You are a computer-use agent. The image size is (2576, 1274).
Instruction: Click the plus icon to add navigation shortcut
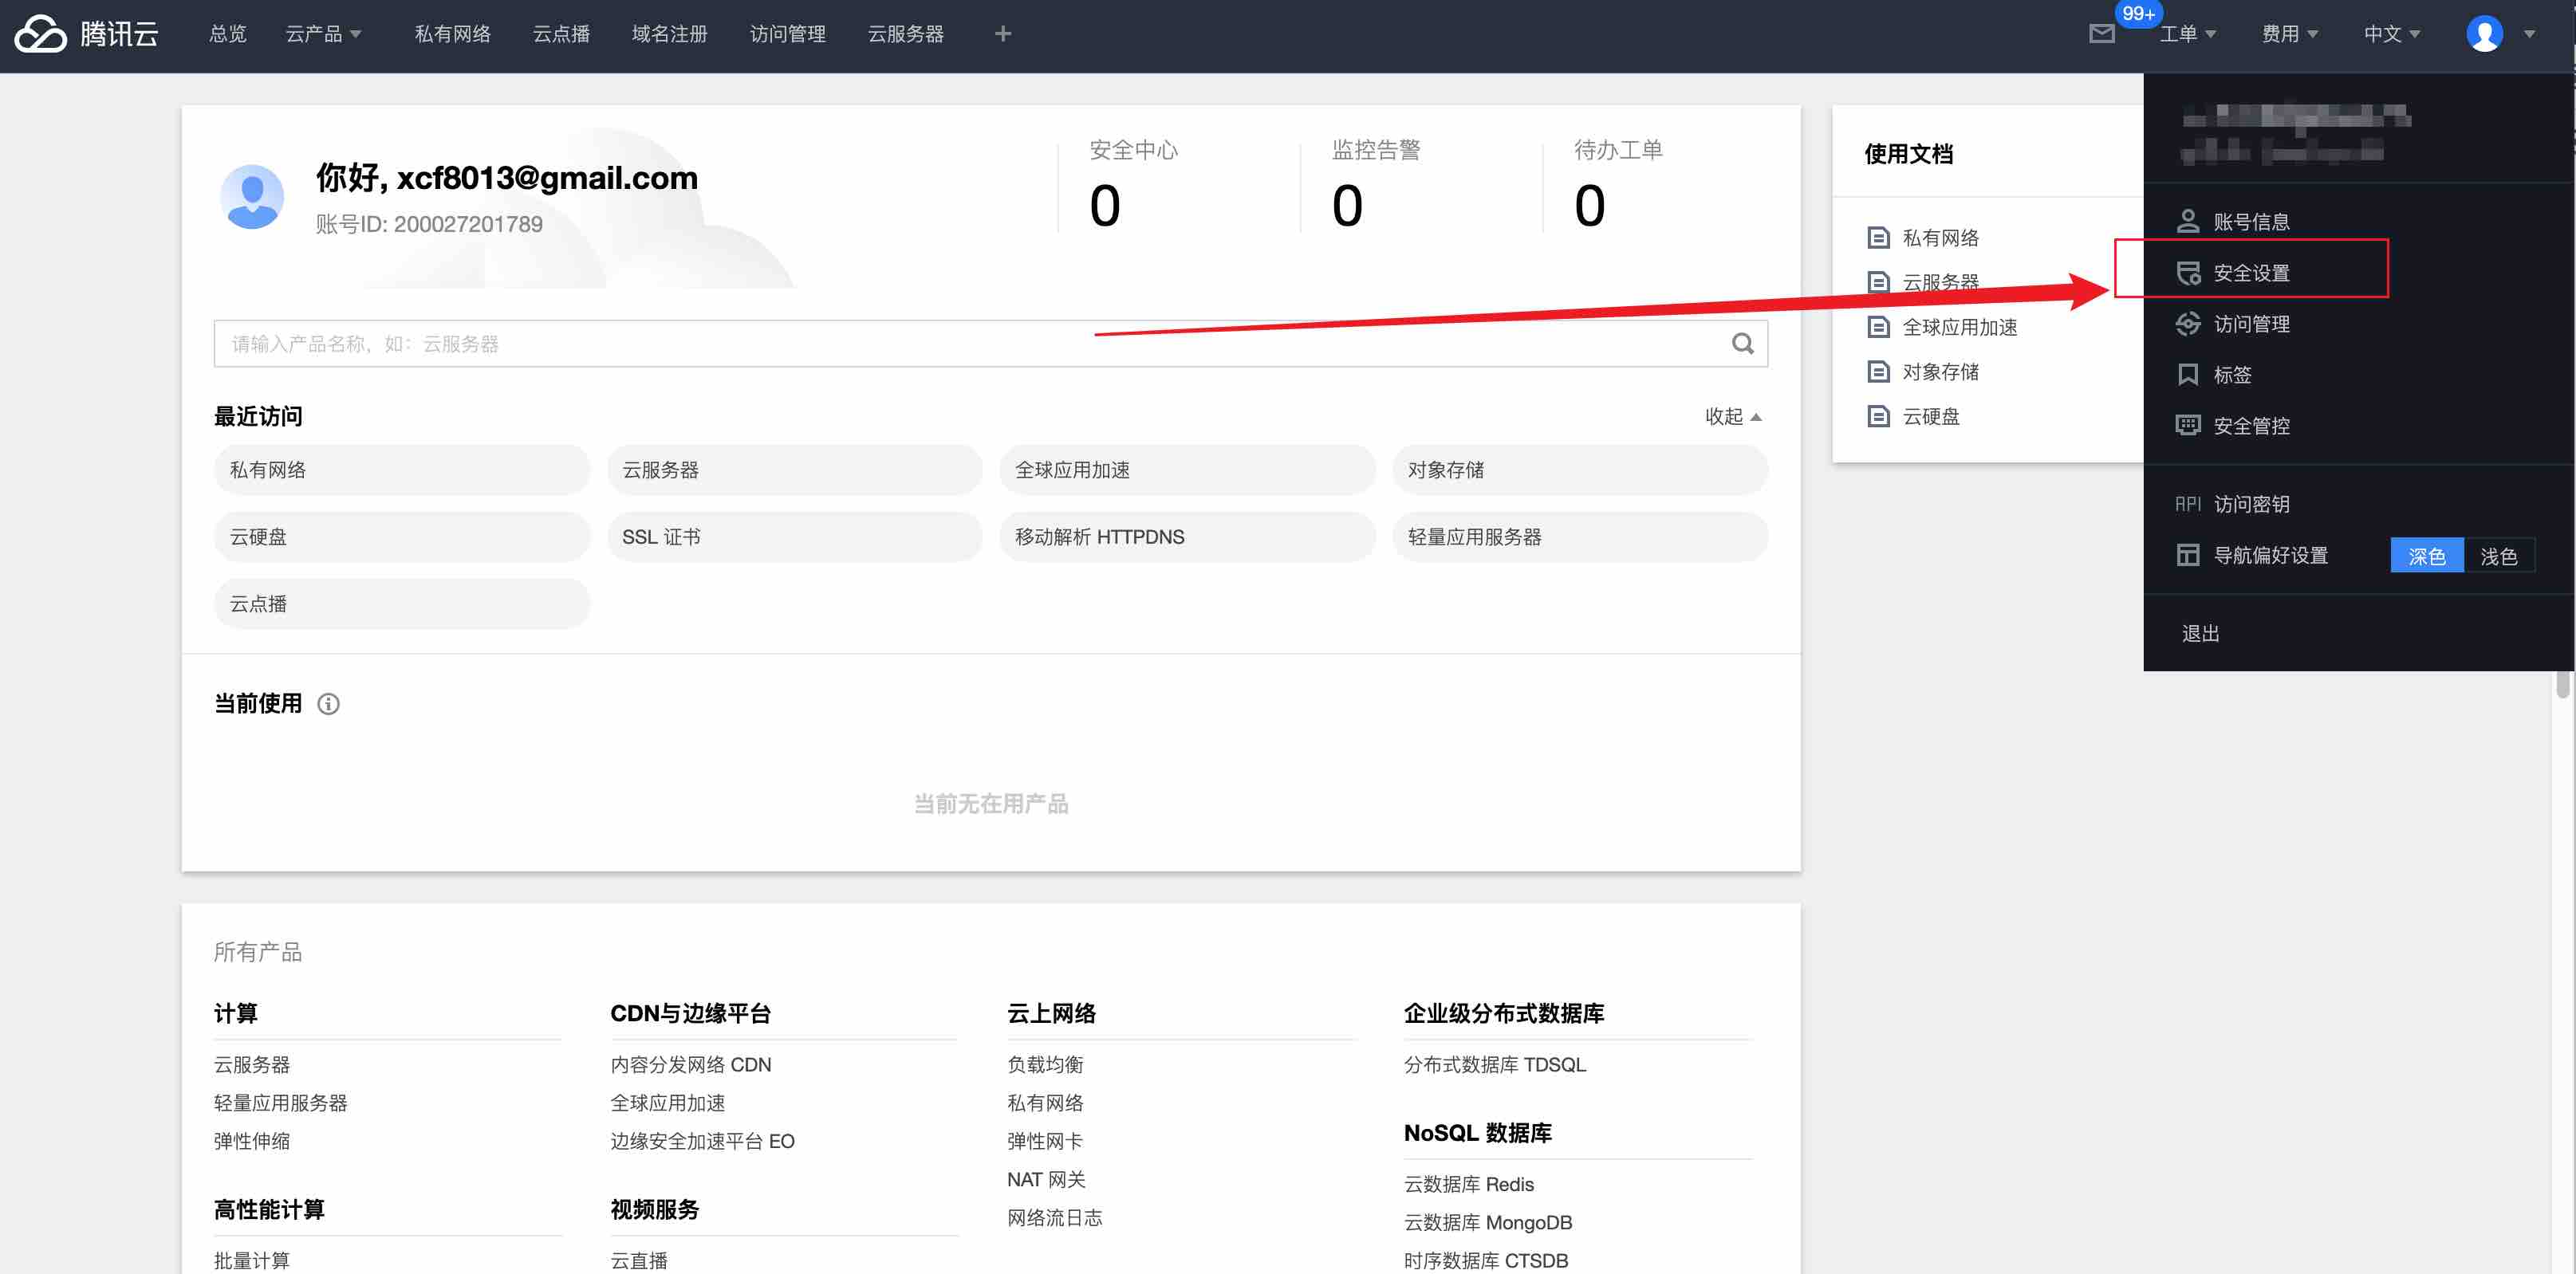tap(1003, 34)
